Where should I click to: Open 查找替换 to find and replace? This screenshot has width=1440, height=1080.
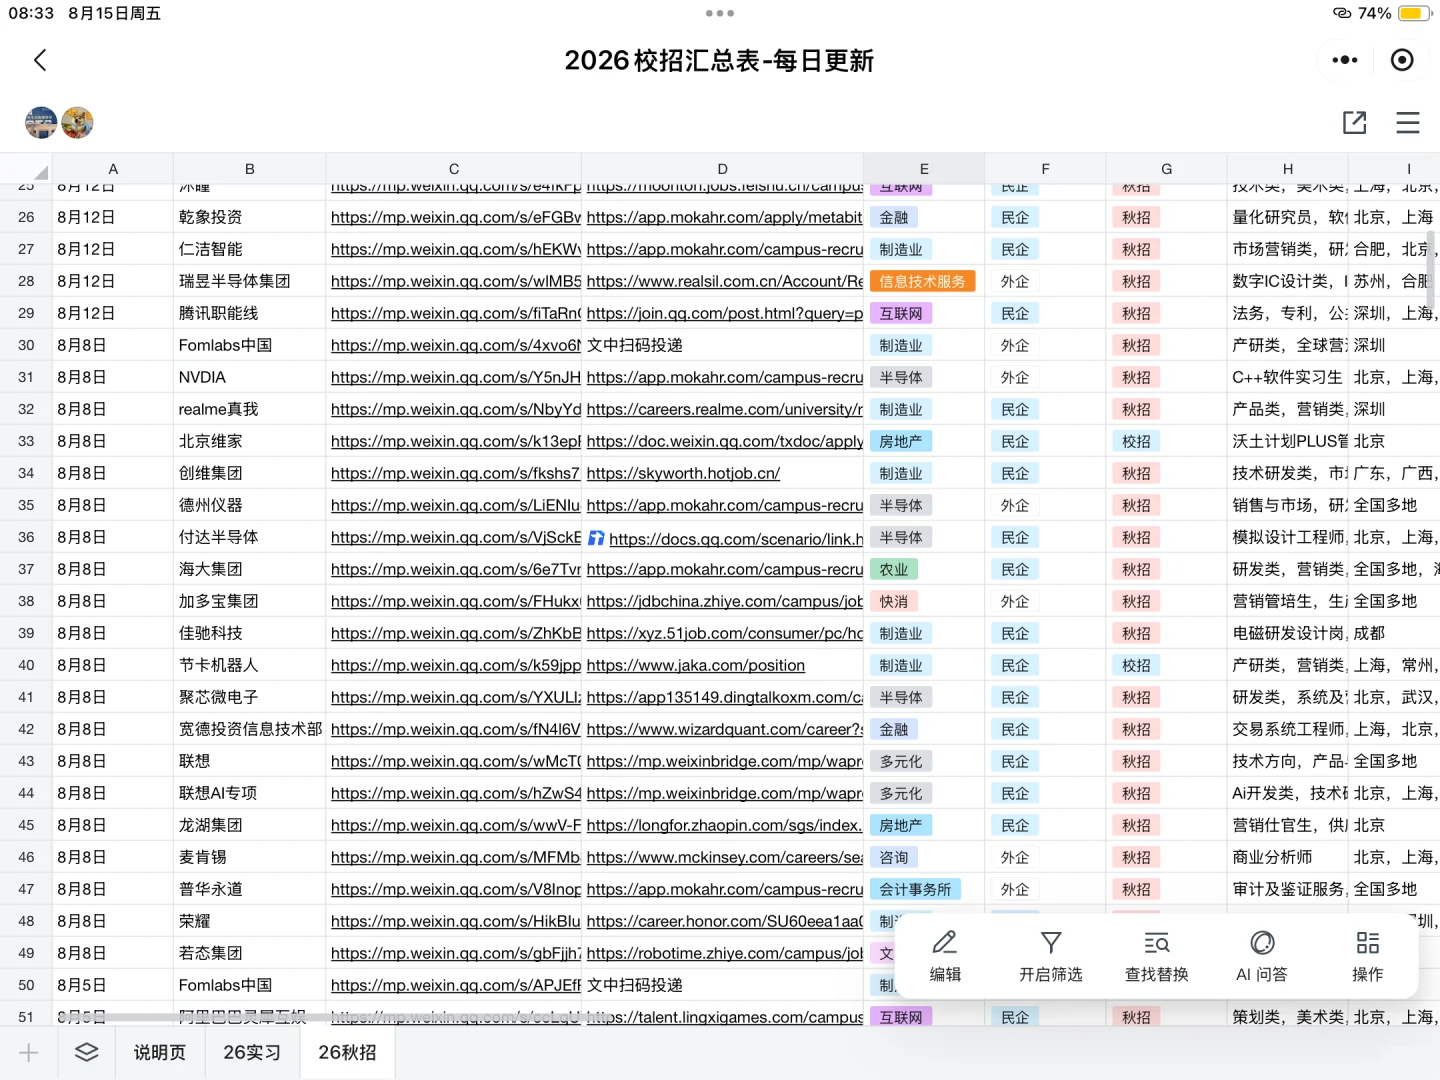pyautogui.click(x=1155, y=955)
